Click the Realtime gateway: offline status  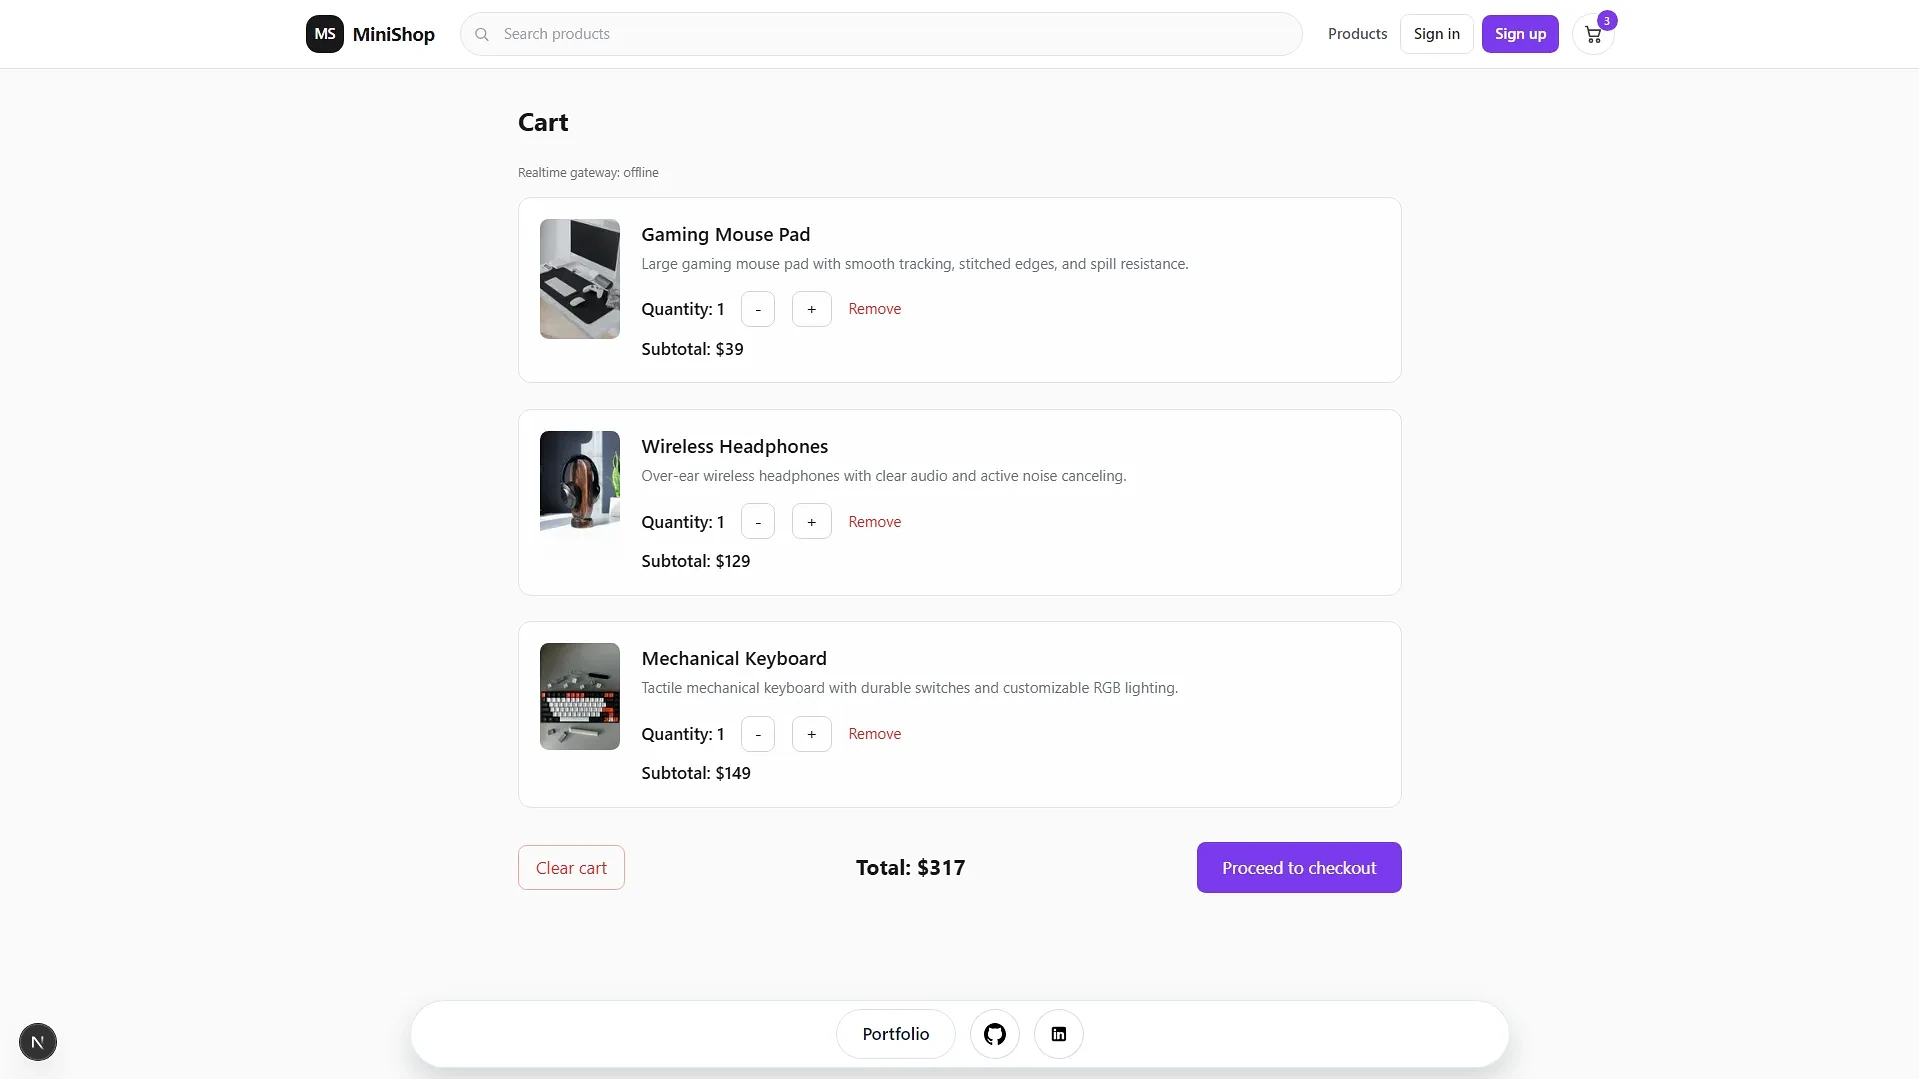coord(588,173)
